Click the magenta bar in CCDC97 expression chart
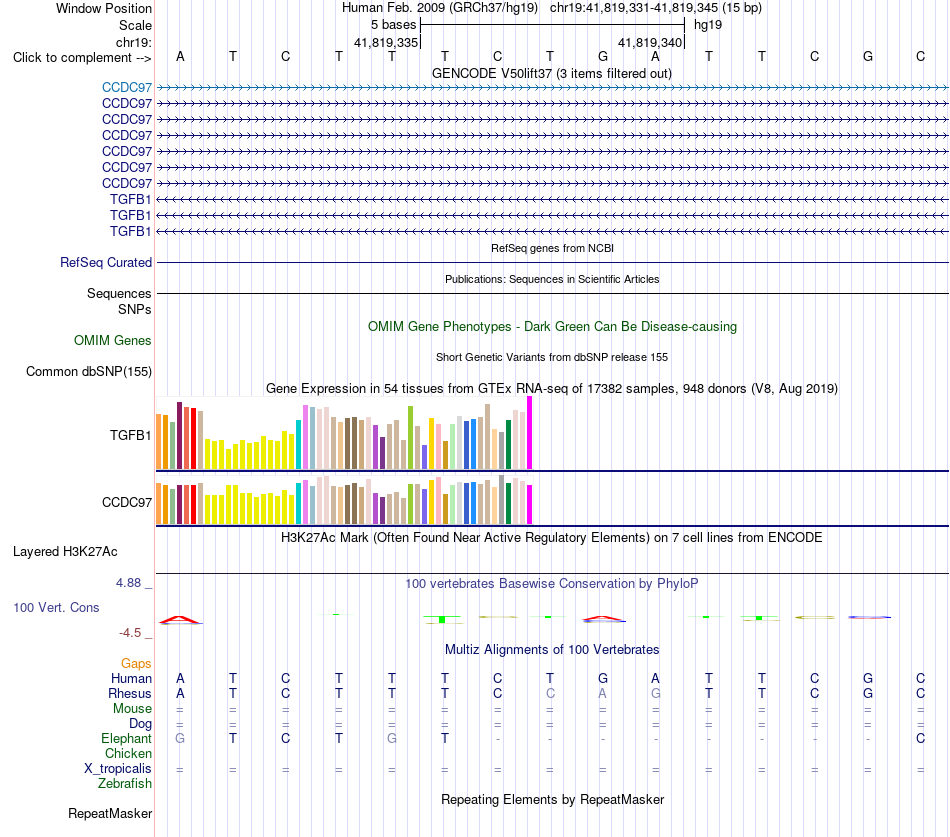 [530, 504]
